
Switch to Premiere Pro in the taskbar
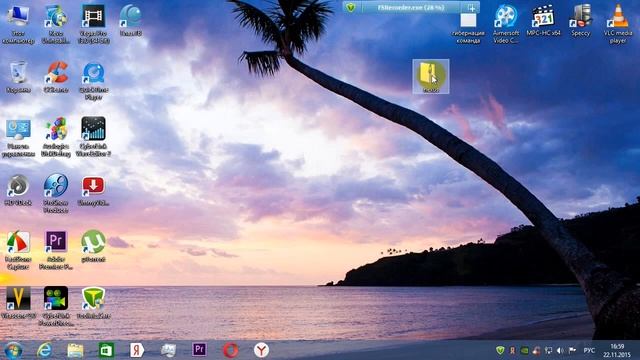[199, 350]
